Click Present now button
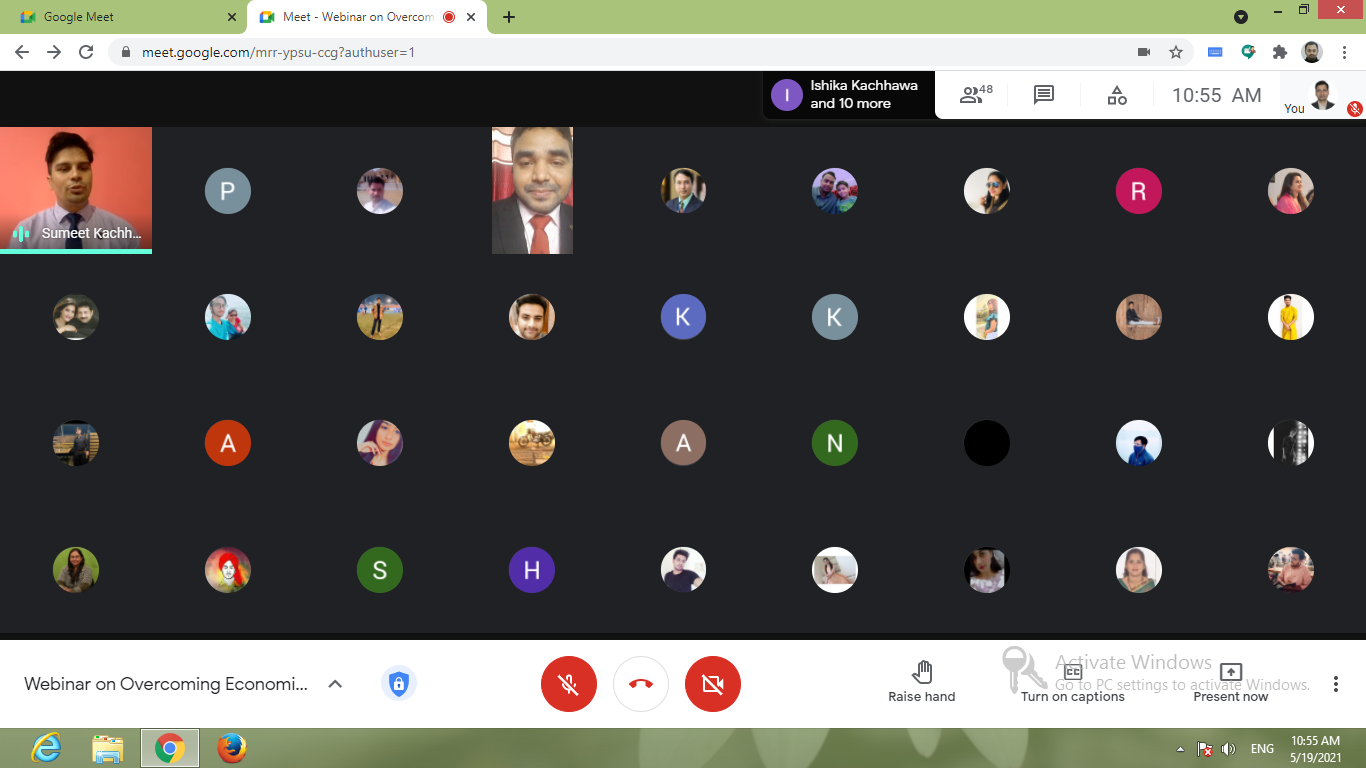The height and width of the screenshot is (768, 1366). (x=1230, y=683)
